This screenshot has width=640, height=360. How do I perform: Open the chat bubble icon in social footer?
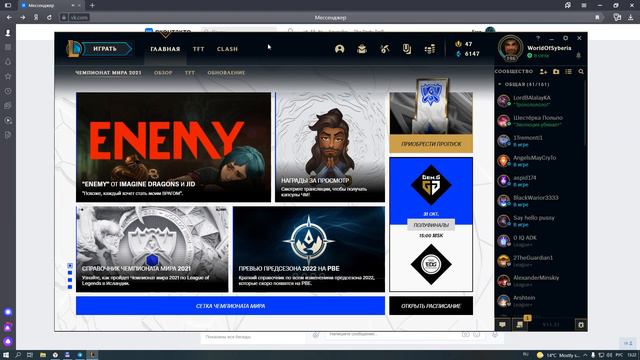(502, 324)
